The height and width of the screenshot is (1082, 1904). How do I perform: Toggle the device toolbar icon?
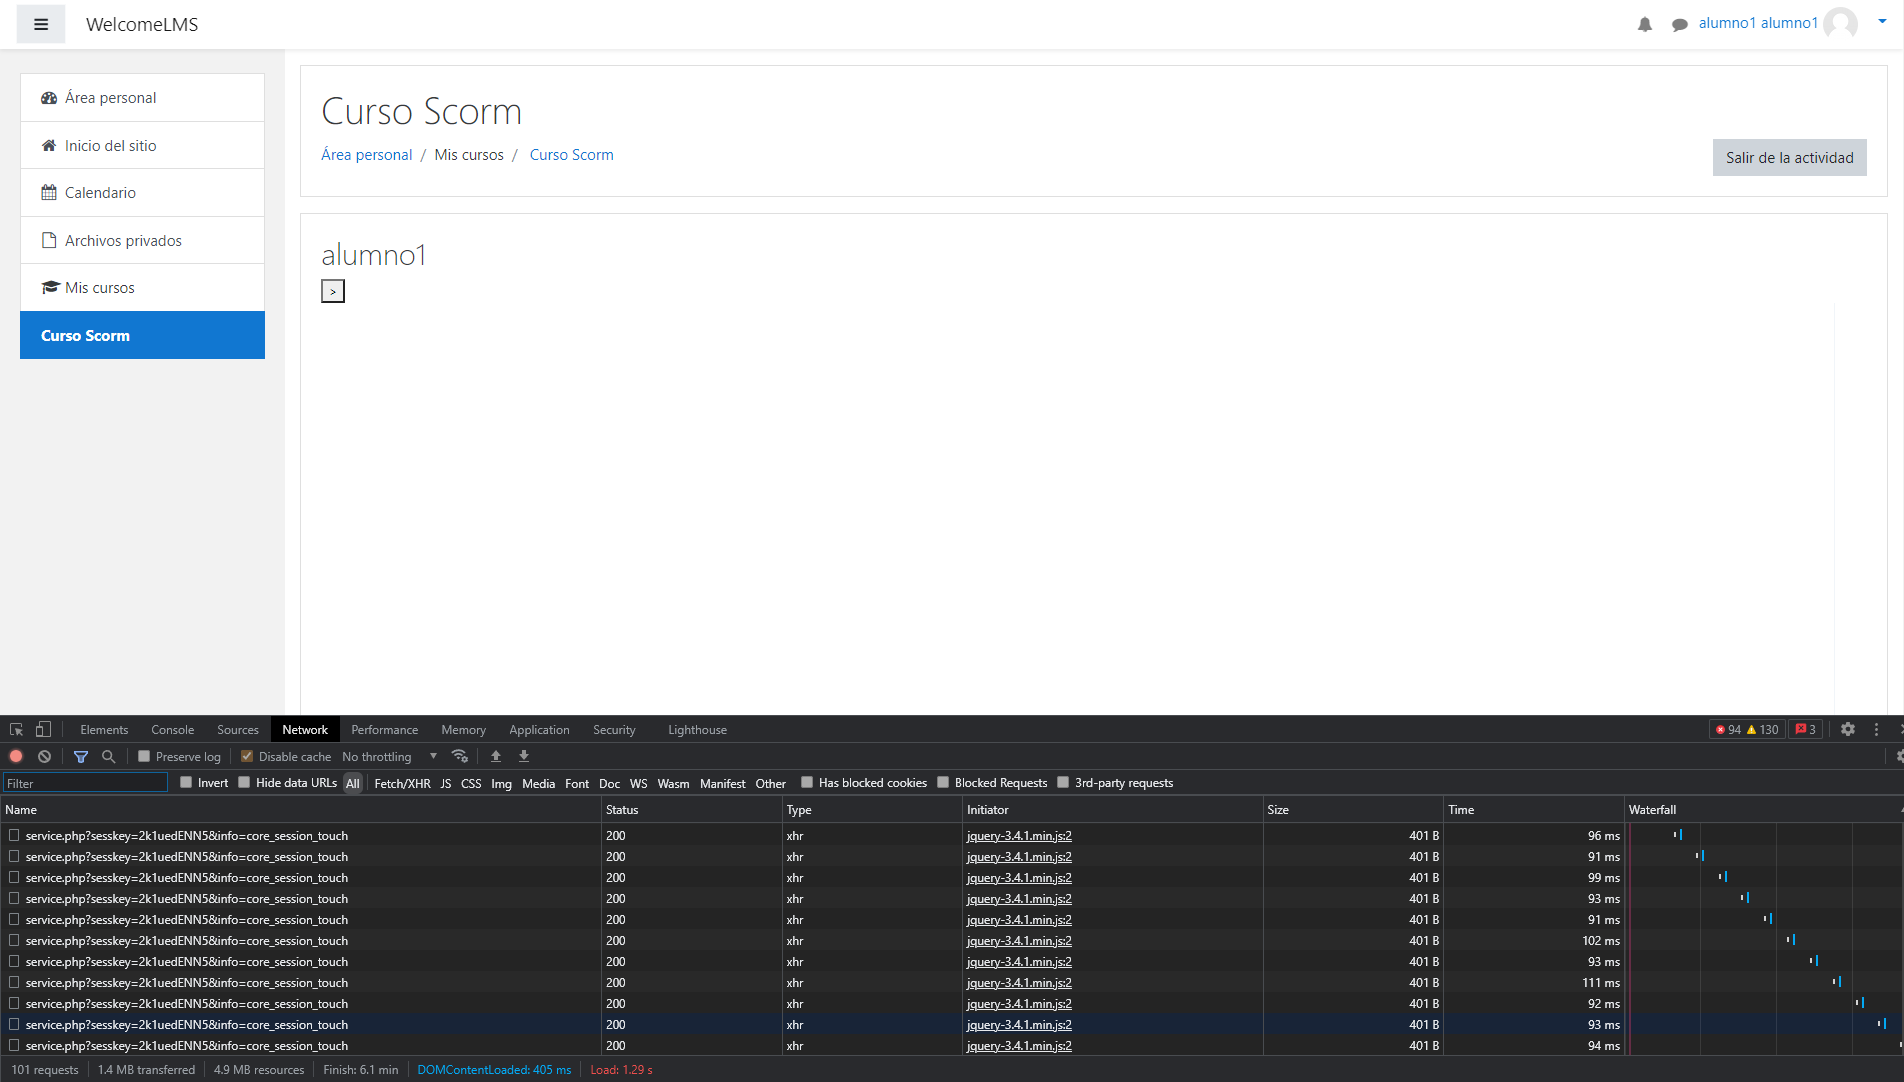click(43, 730)
